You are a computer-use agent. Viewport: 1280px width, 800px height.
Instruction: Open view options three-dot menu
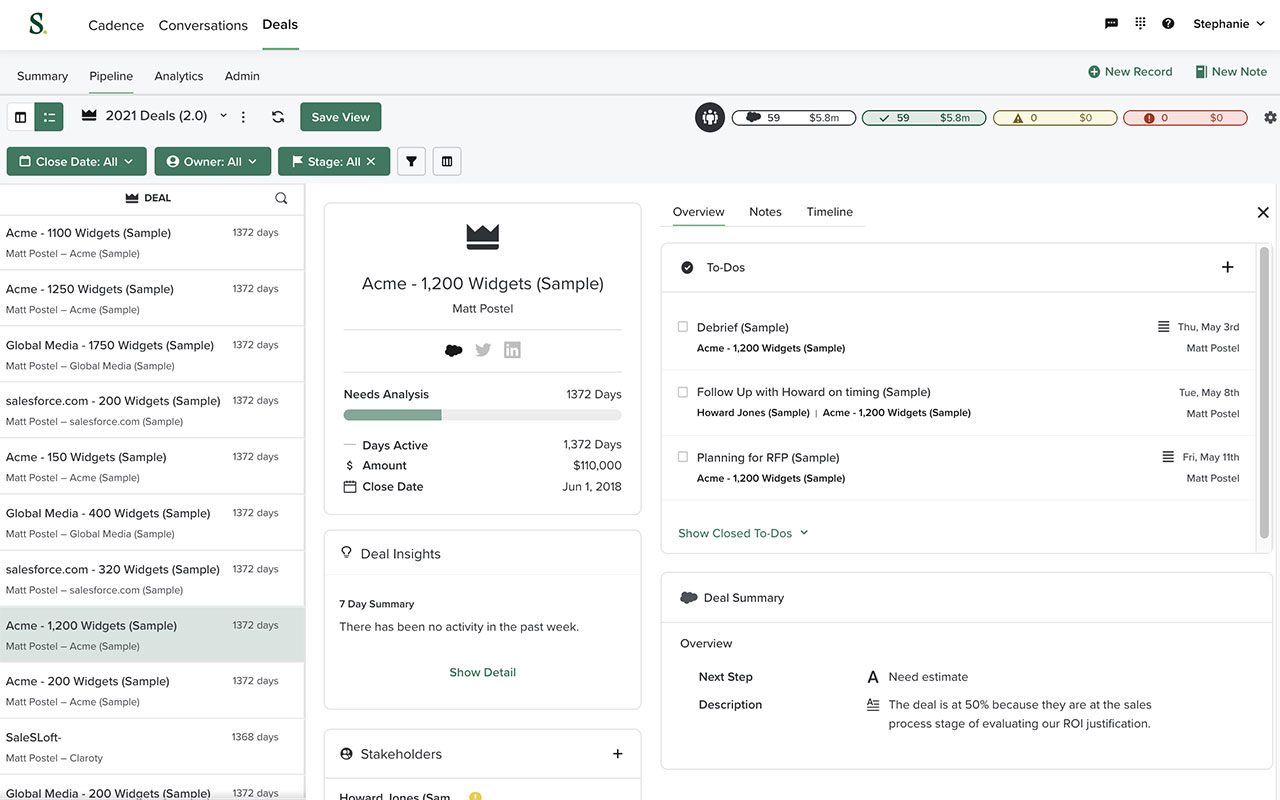click(243, 117)
